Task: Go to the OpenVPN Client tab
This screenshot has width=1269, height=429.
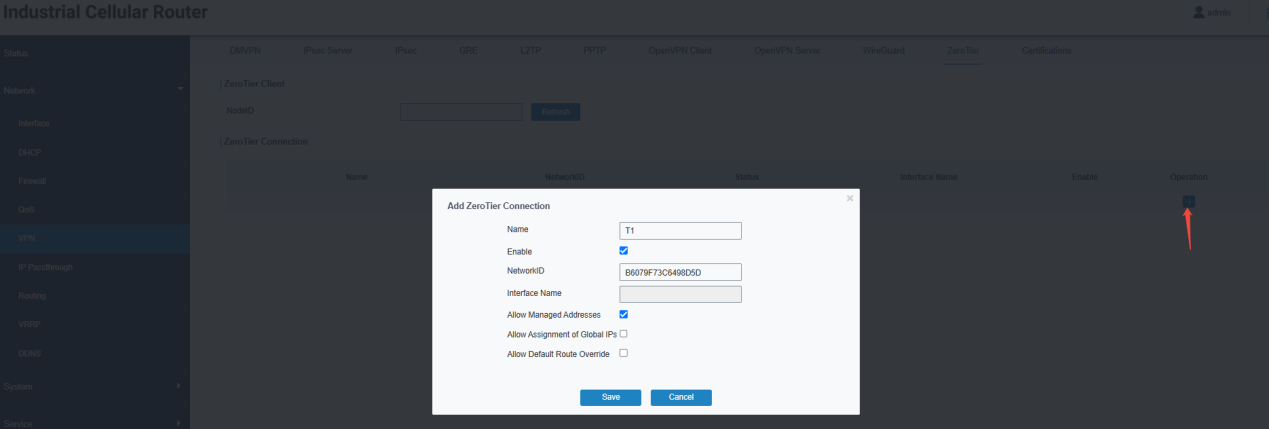Action: [680, 50]
